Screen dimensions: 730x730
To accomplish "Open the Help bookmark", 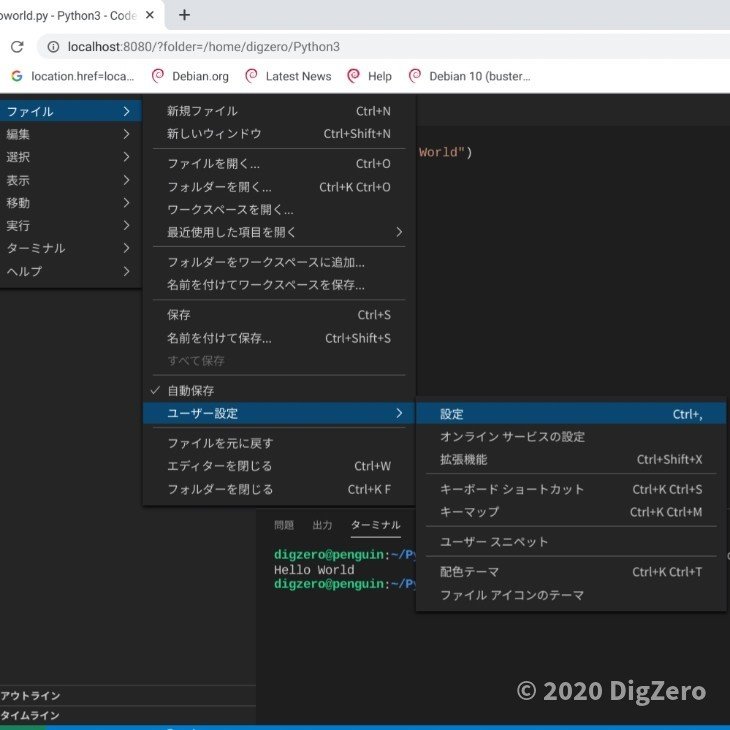I will 369,76.
